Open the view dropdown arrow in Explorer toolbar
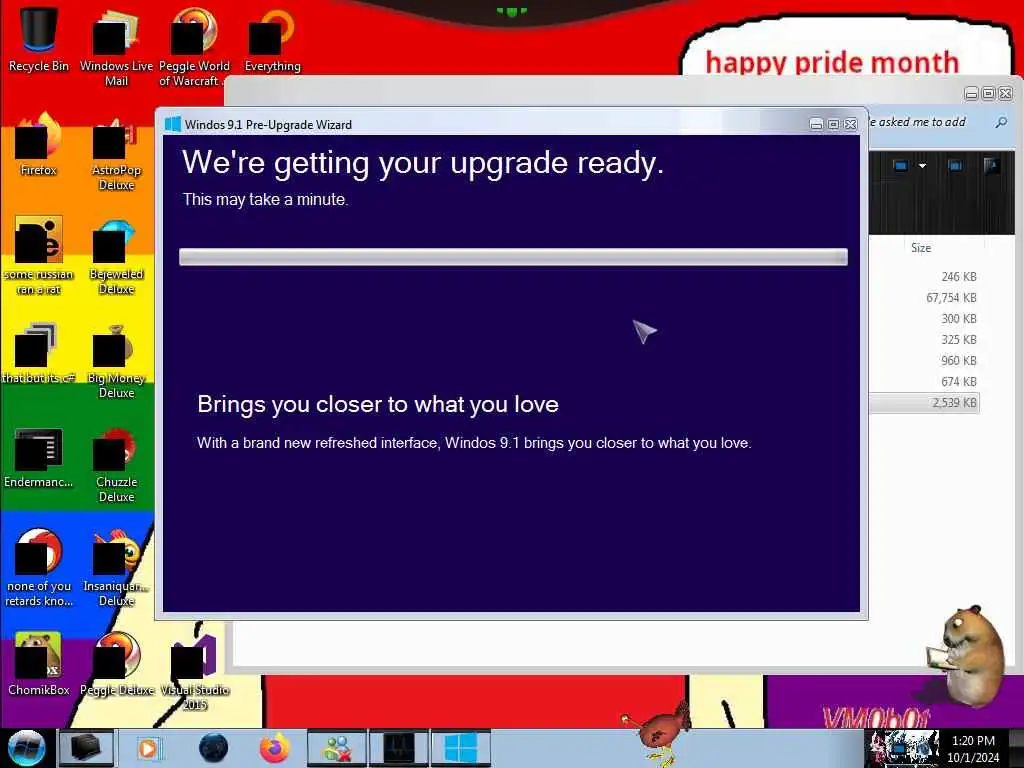 [922, 166]
